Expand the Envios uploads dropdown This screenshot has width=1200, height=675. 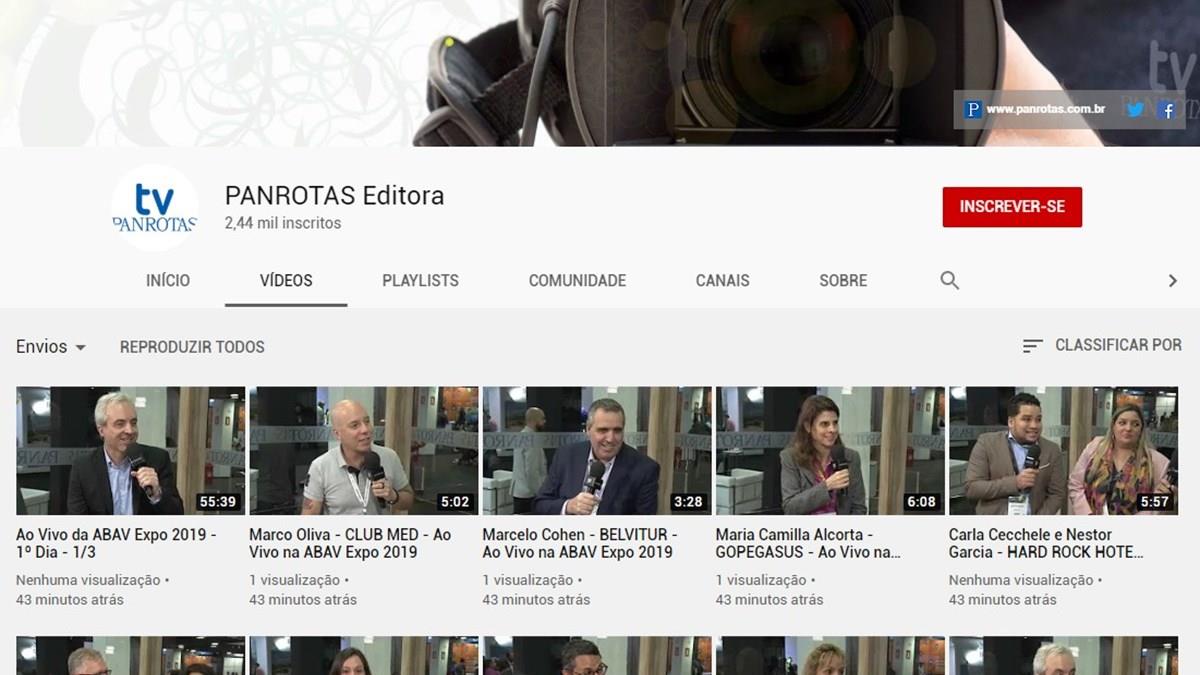[x=51, y=347]
